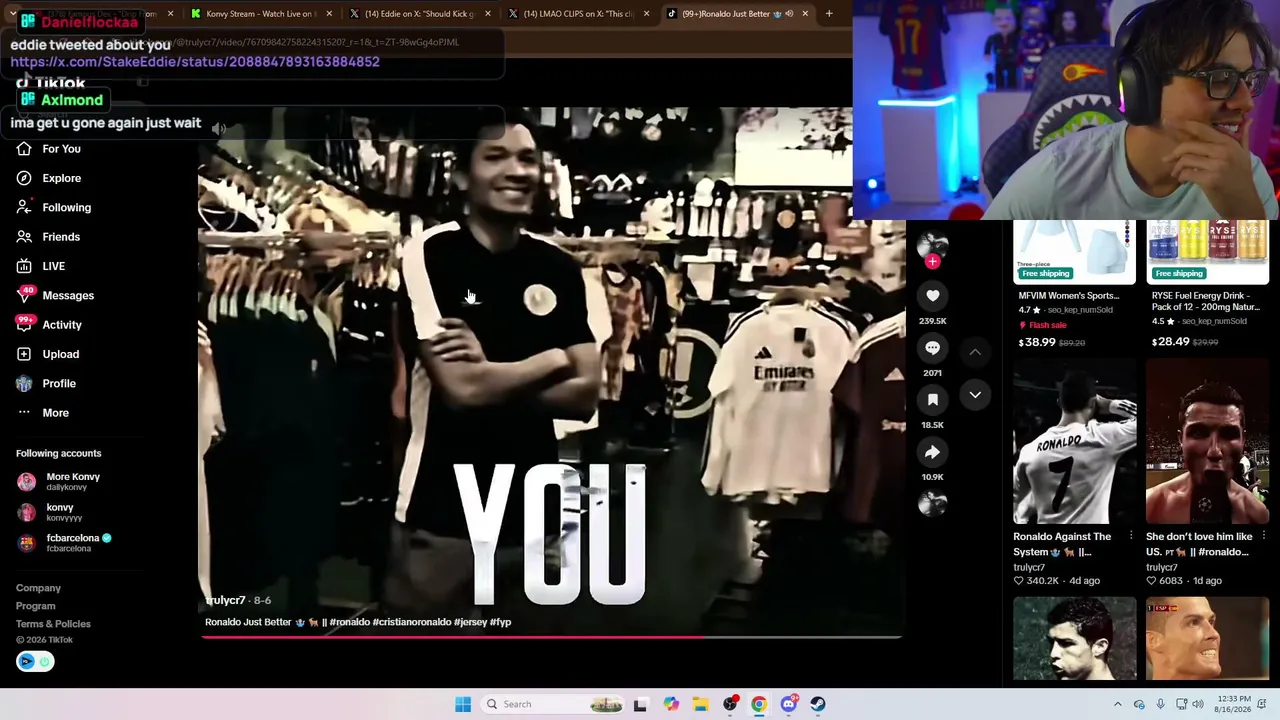Seek on the red video progress bar

tap(552, 636)
